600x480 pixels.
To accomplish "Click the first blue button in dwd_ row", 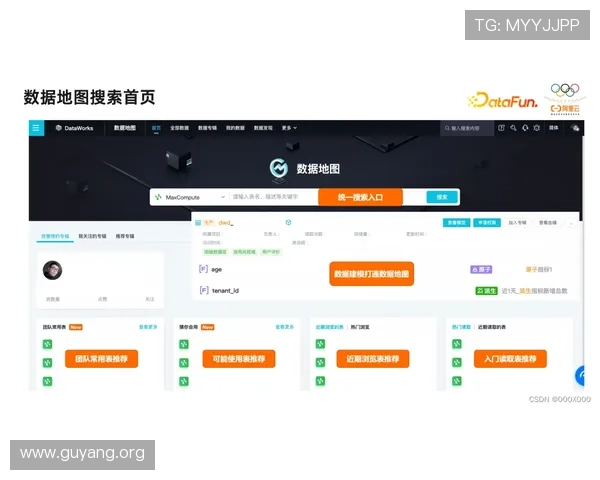I will (x=457, y=223).
